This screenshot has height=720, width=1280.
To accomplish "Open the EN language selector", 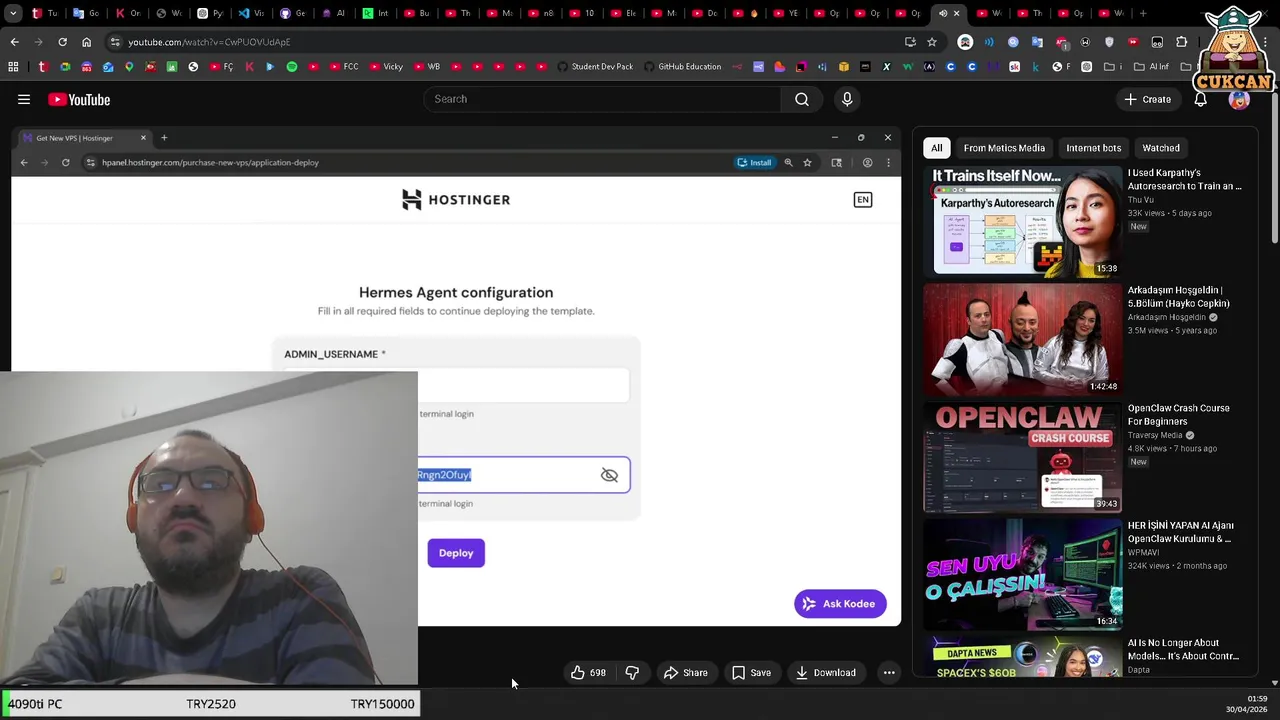I will coord(863,199).
